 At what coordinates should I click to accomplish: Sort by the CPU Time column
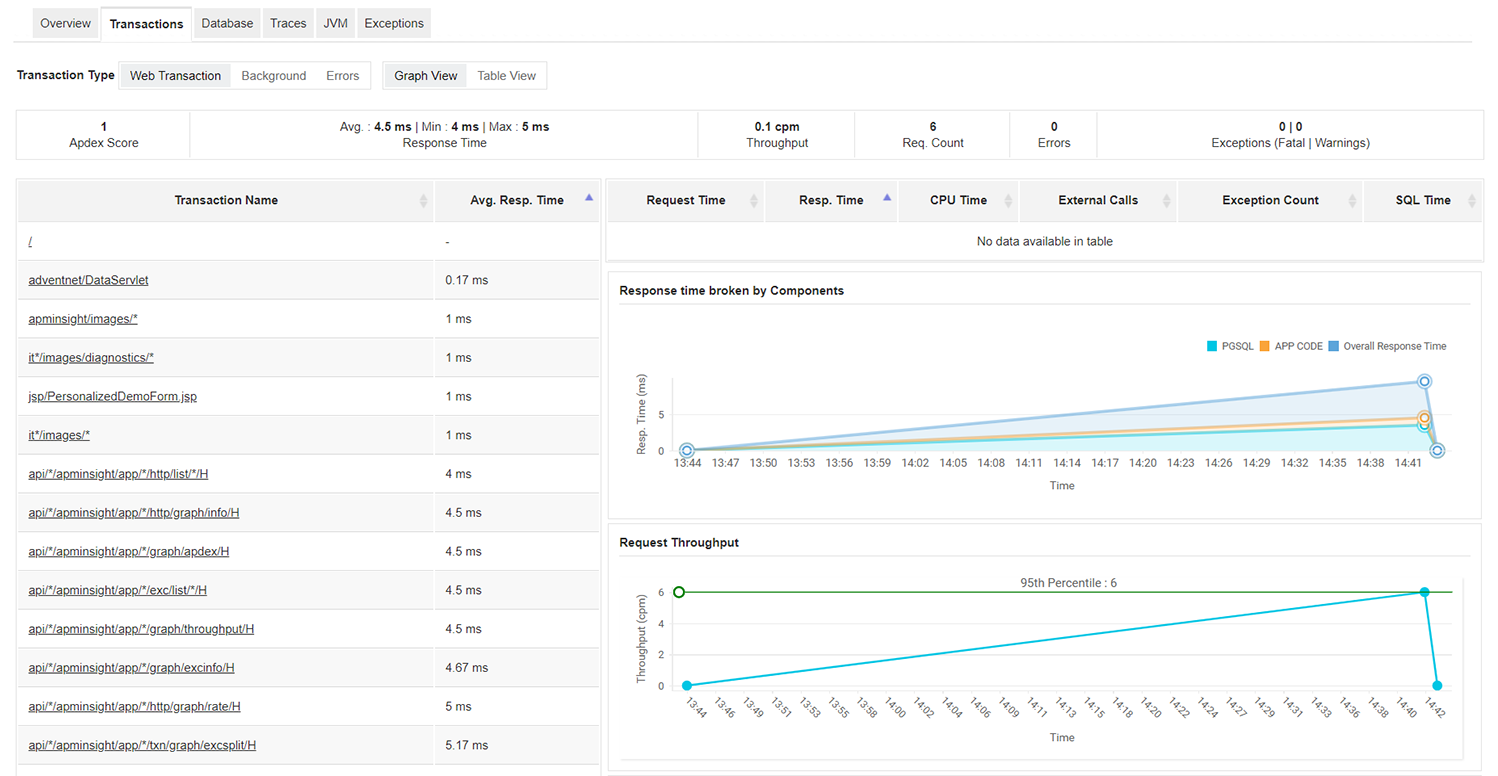[1008, 201]
